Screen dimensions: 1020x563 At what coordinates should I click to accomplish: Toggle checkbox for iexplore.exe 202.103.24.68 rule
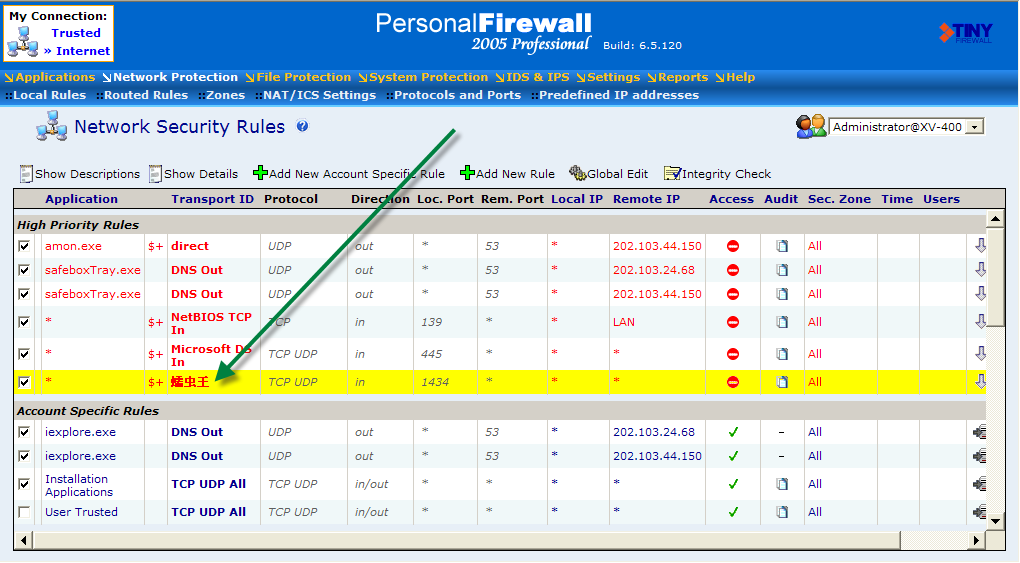click(24, 432)
